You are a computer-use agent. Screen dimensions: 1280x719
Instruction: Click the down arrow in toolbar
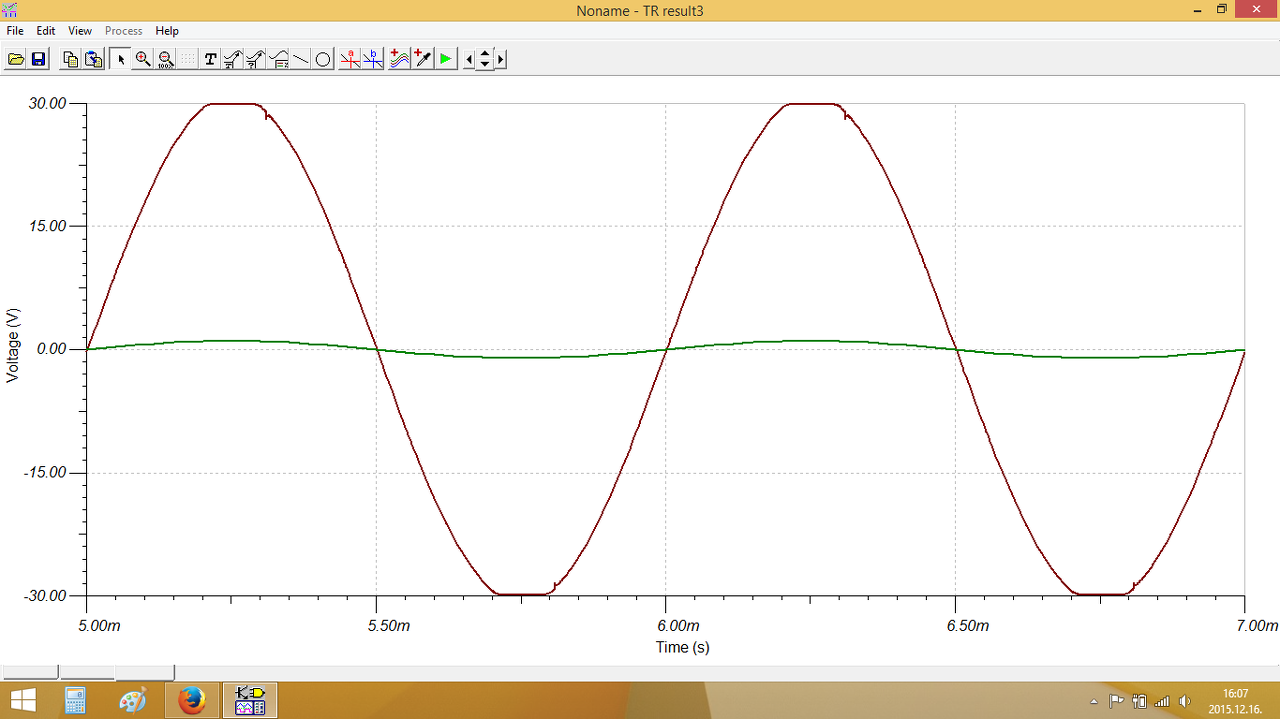tap(485, 64)
